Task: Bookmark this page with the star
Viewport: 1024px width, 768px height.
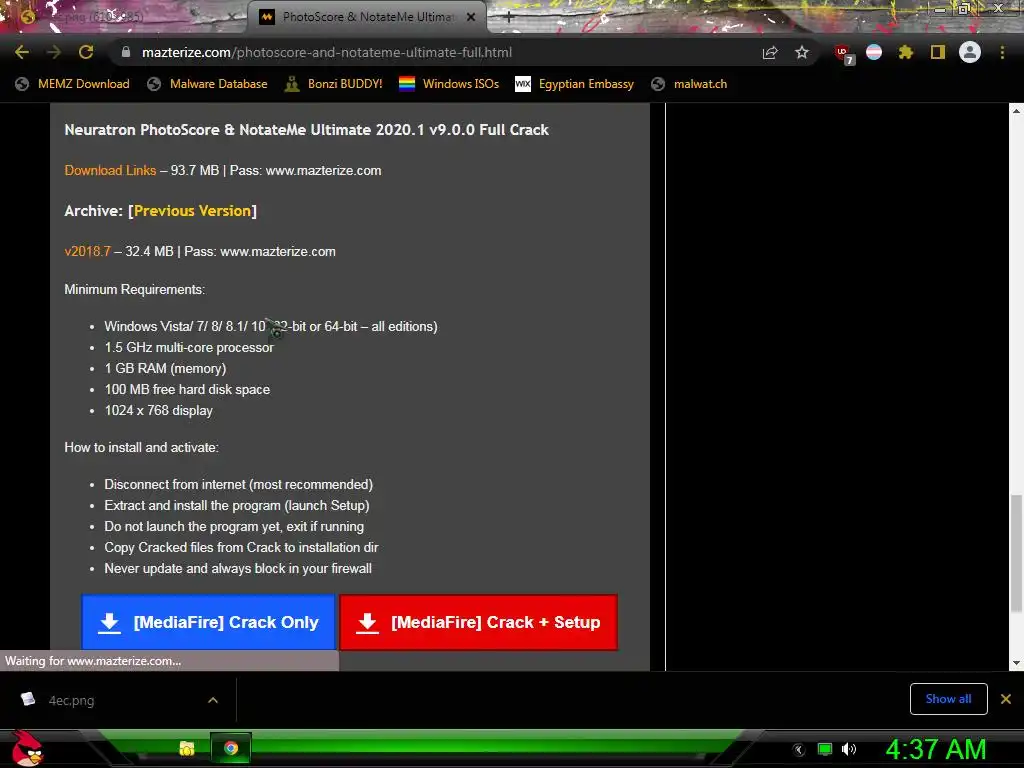Action: point(802,52)
